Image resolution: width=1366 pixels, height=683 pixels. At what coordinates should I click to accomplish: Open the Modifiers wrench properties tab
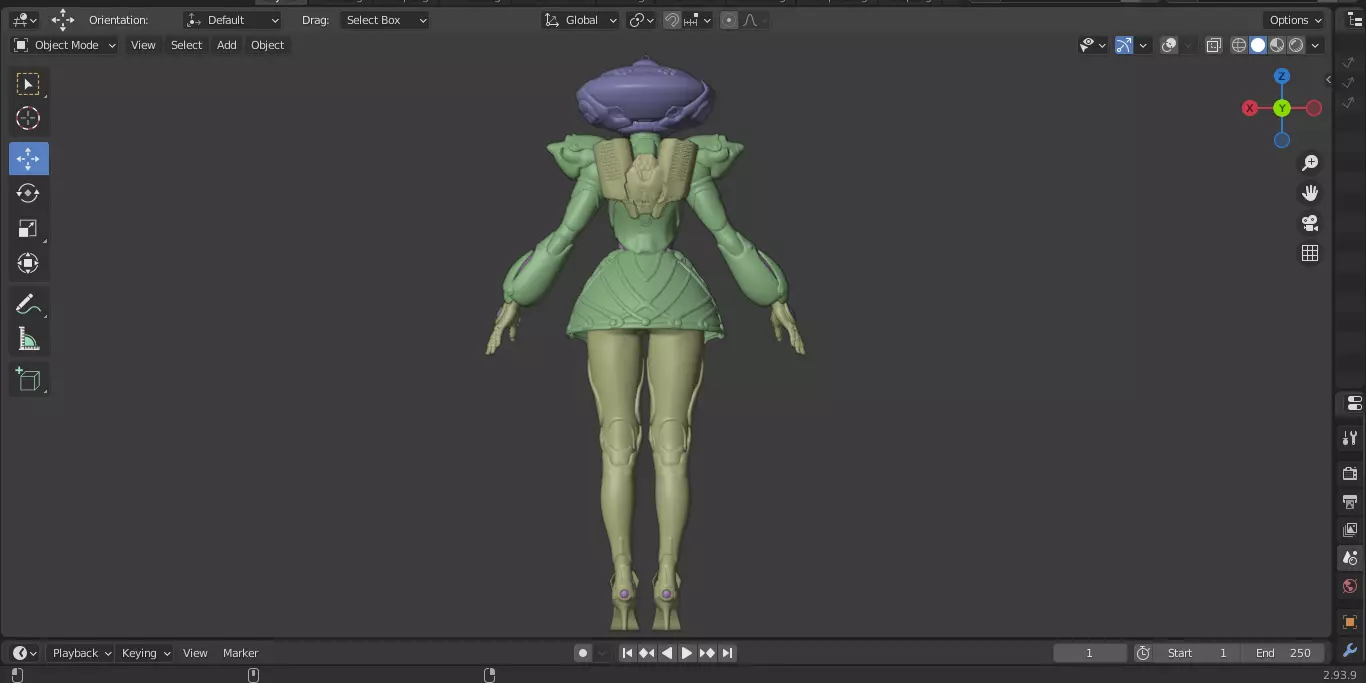pos(1350,651)
